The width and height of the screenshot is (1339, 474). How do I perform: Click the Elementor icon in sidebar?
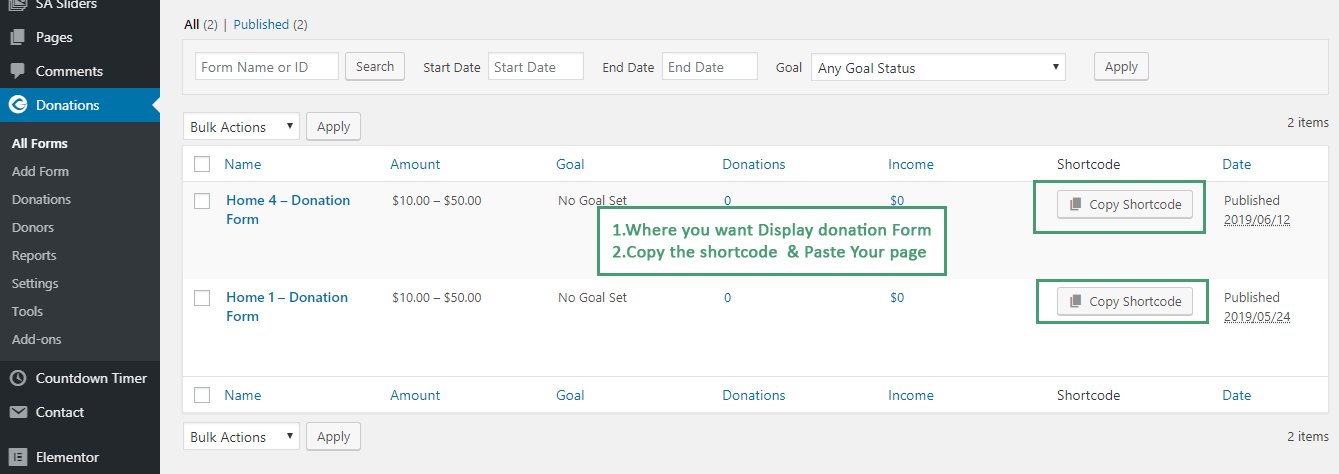coord(17,457)
